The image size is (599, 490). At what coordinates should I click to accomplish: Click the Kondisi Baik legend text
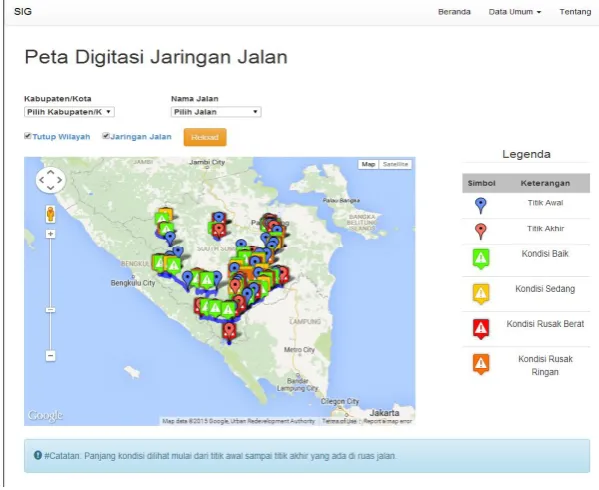click(x=545, y=254)
